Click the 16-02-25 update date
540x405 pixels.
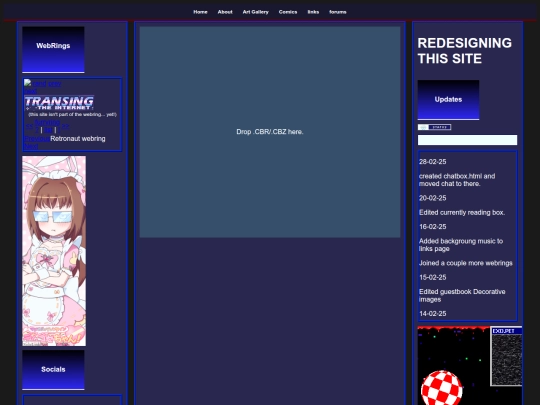(x=433, y=227)
